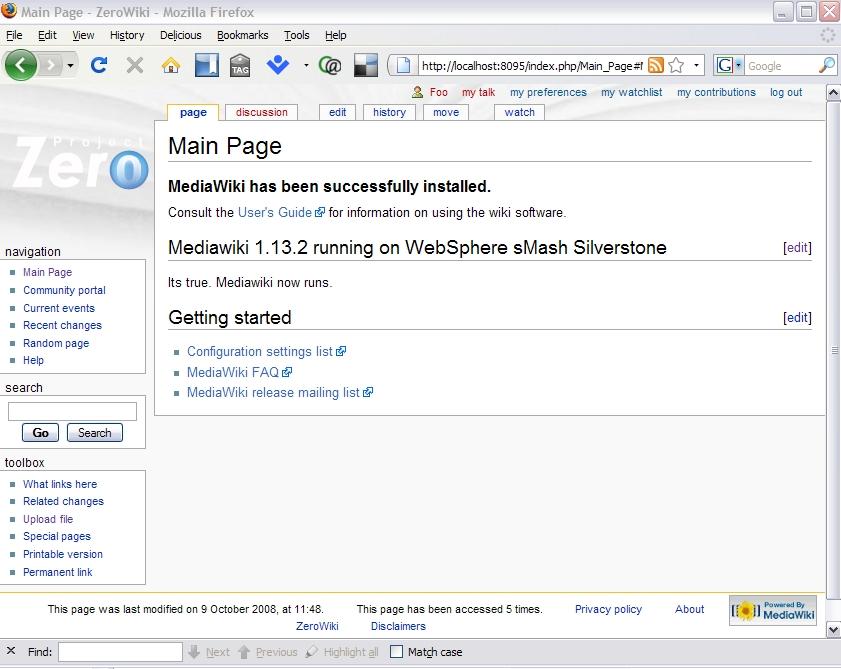Viewport: 841px width, 669px height.
Task: Open the dropdown next to the blue checkmark icon
Action: coord(306,65)
